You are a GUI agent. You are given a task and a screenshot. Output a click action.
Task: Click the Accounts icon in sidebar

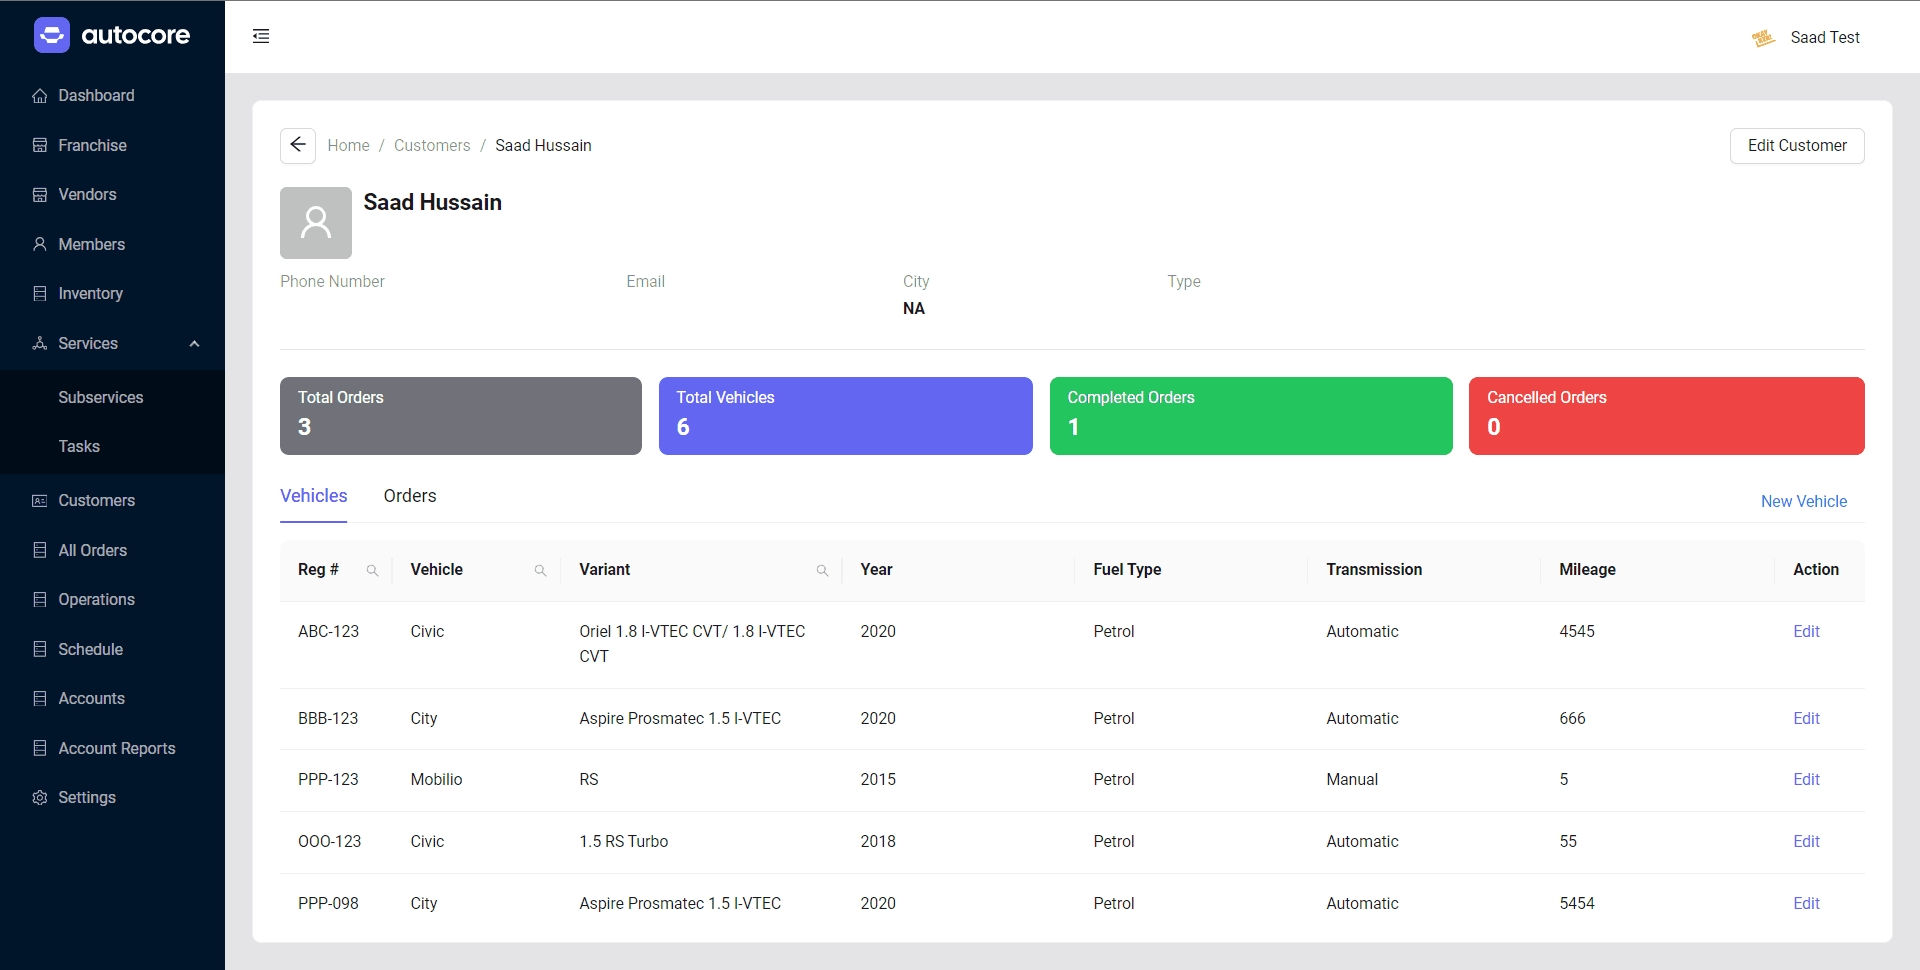pos(40,698)
